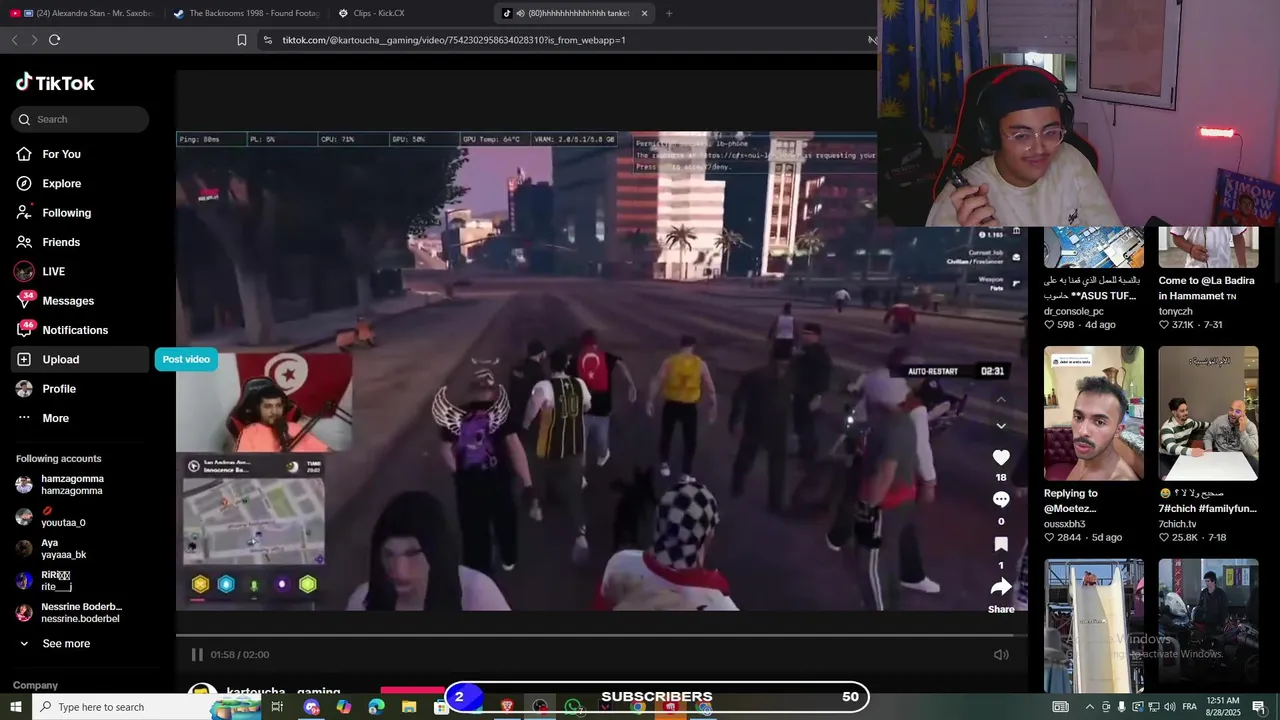Screen dimensions: 1280x720
Task: Switch to The Backrooms 1998 tab
Action: pyautogui.click(x=246, y=13)
